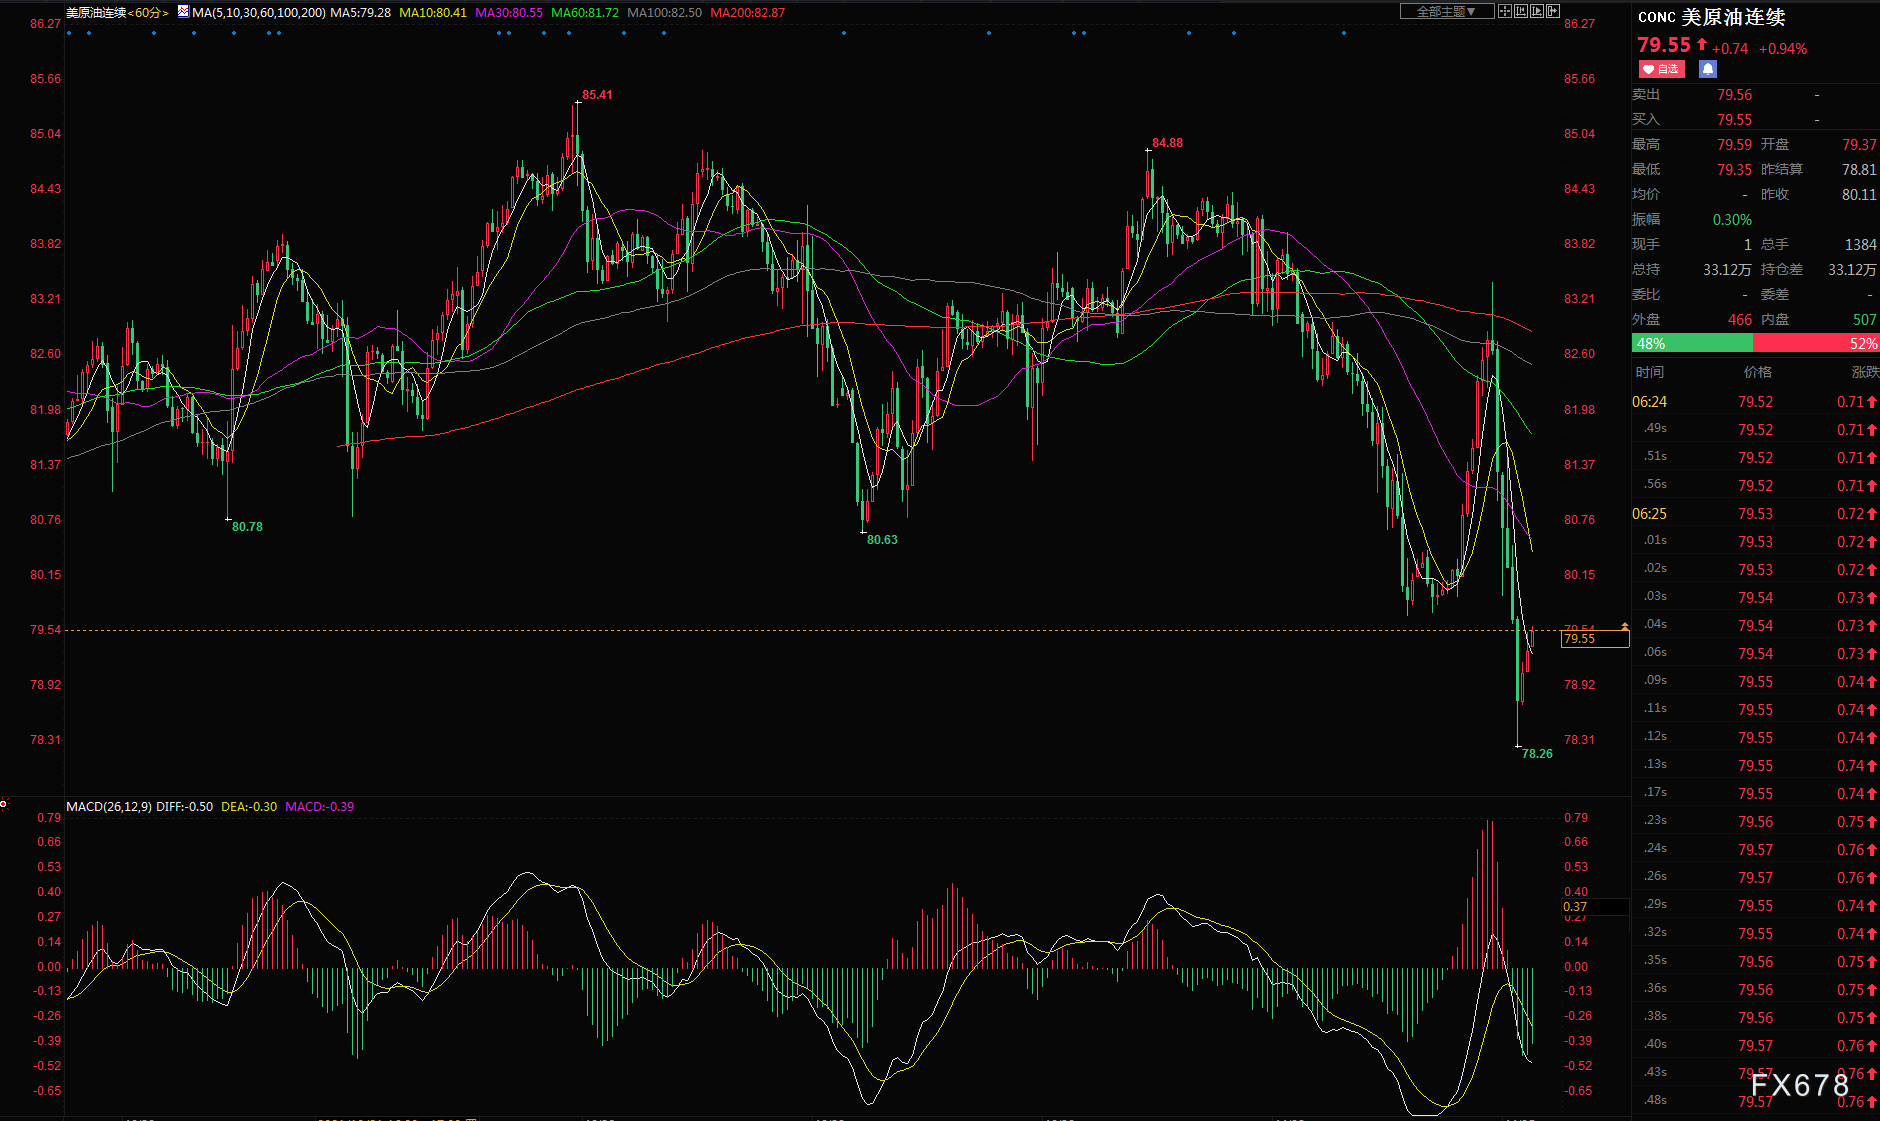Viewport: 1880px width, 1121px height.
Task: Click the 买入 bid price 79.55
Action: pos(1734,120)
